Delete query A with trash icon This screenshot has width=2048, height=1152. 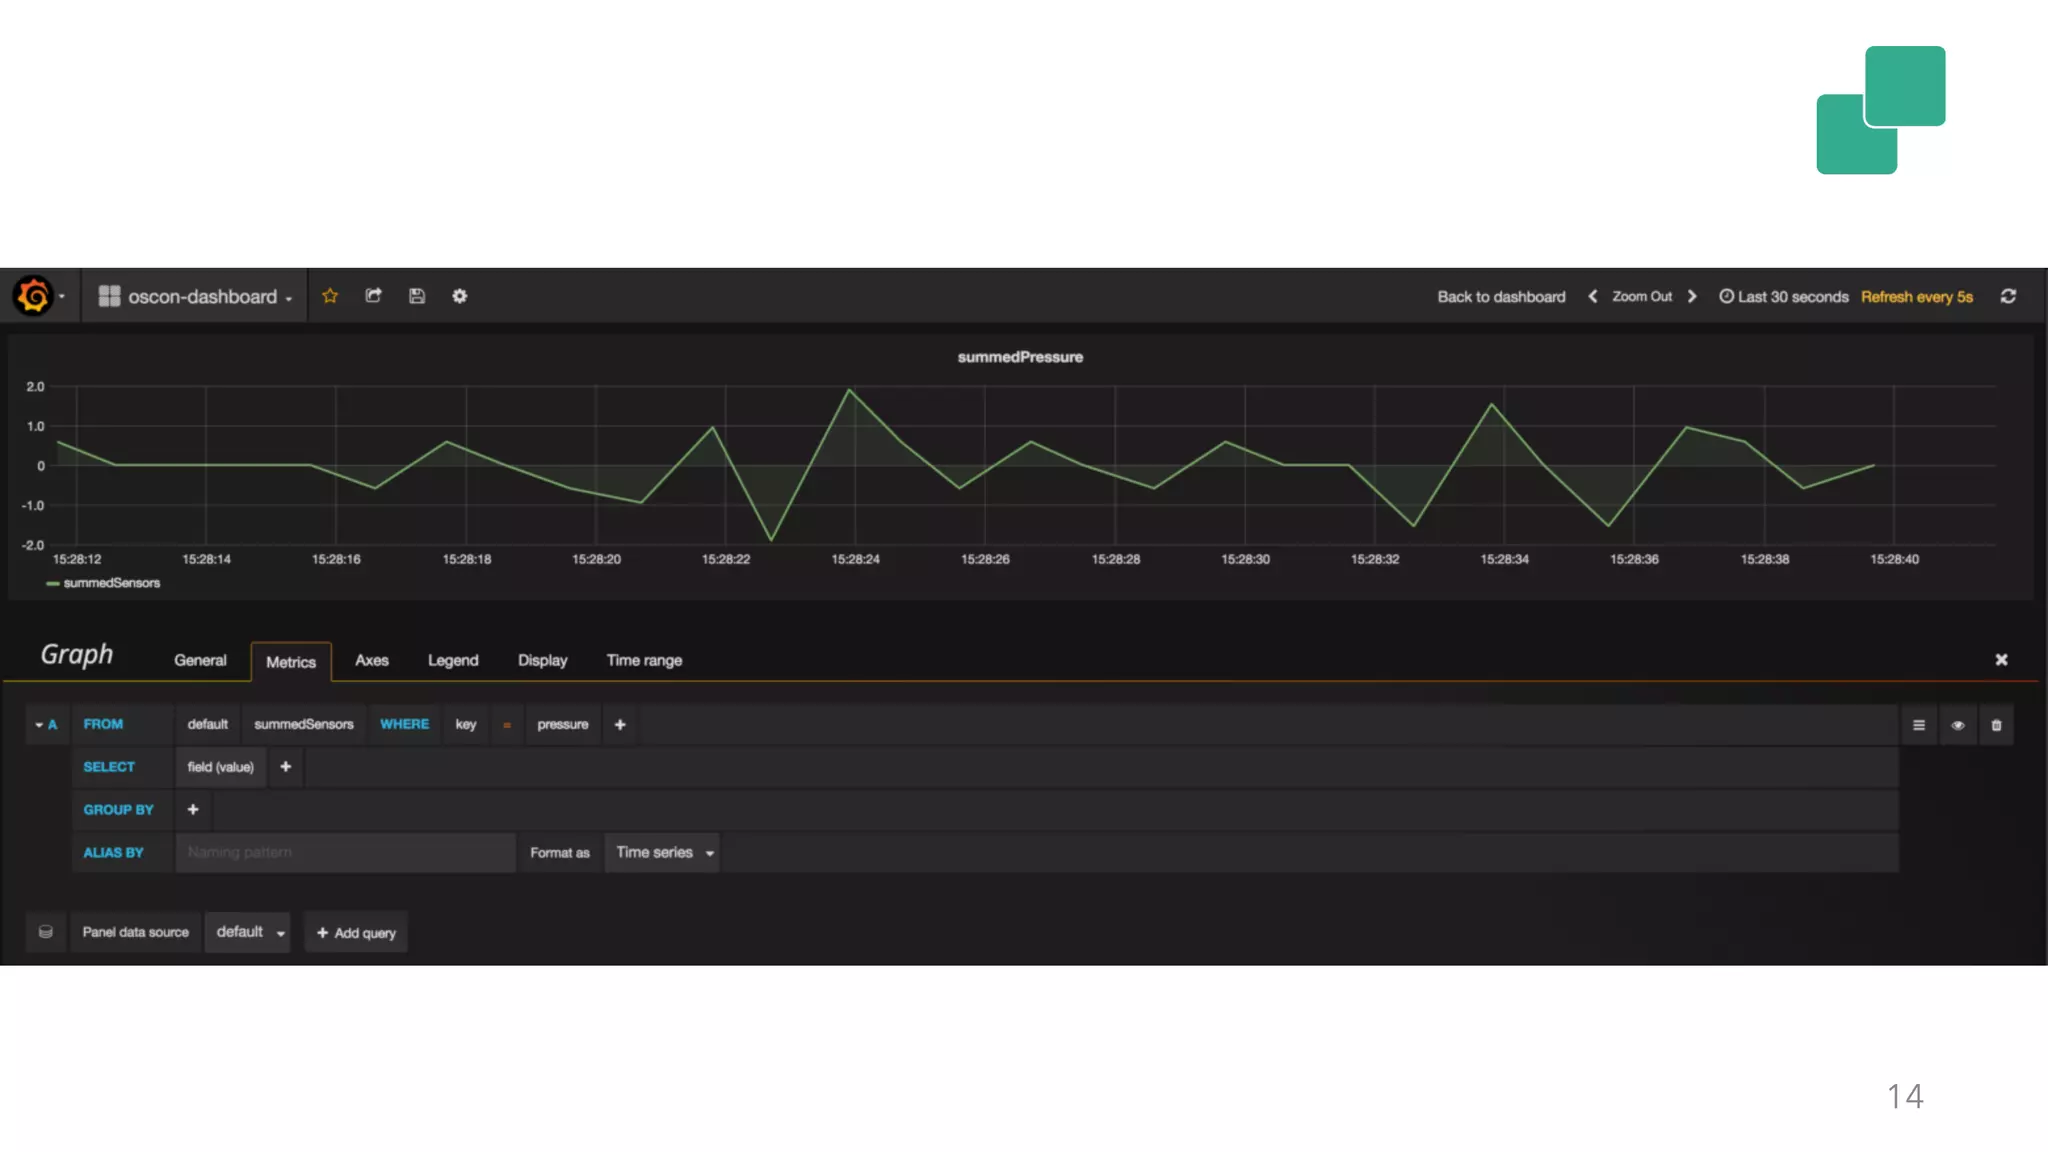[x=1996, y=725]
